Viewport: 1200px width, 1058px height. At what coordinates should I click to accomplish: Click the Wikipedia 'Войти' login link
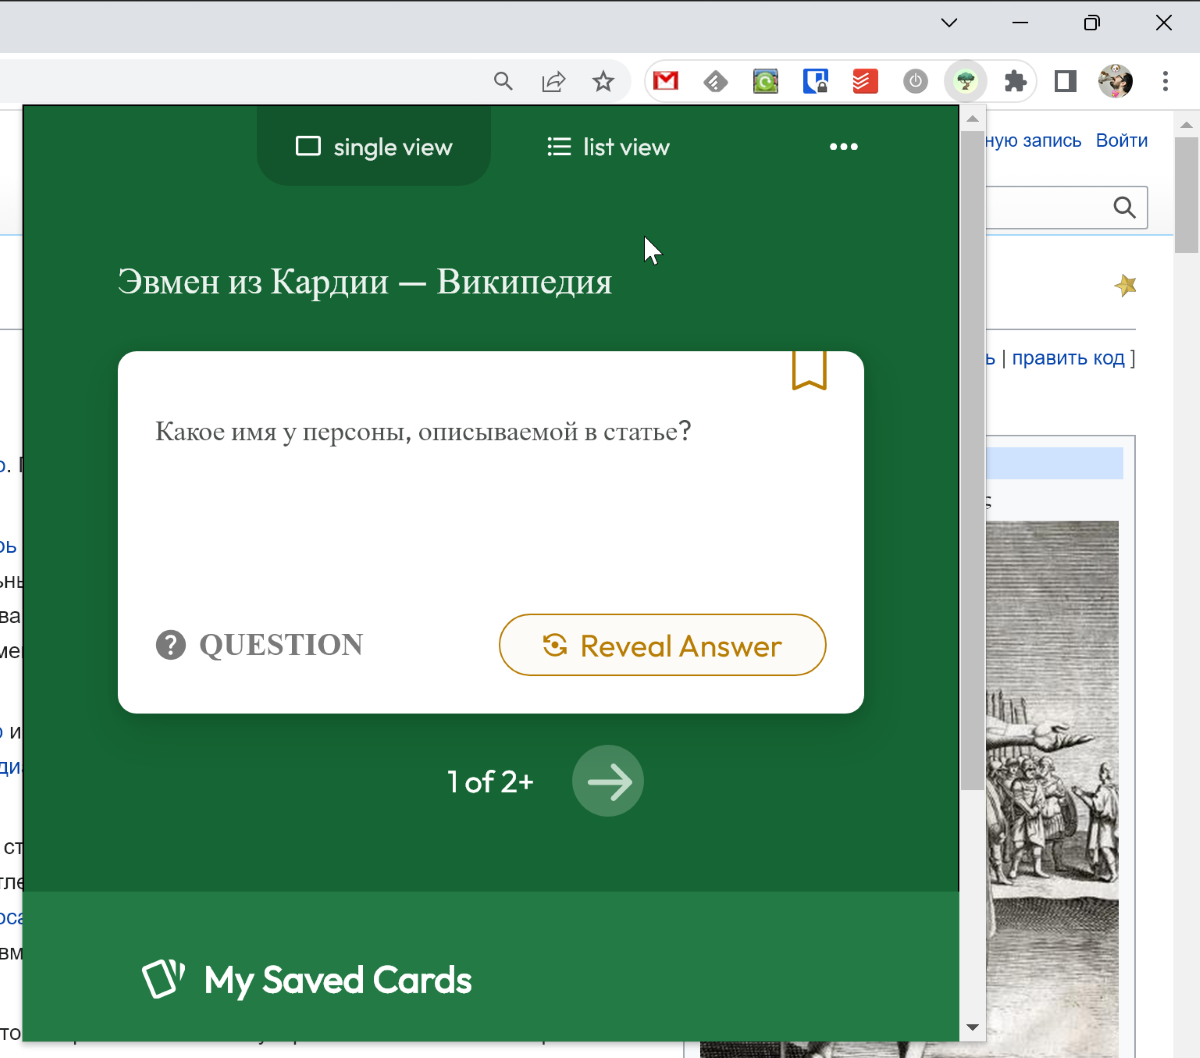click(x=1122, y=140)
